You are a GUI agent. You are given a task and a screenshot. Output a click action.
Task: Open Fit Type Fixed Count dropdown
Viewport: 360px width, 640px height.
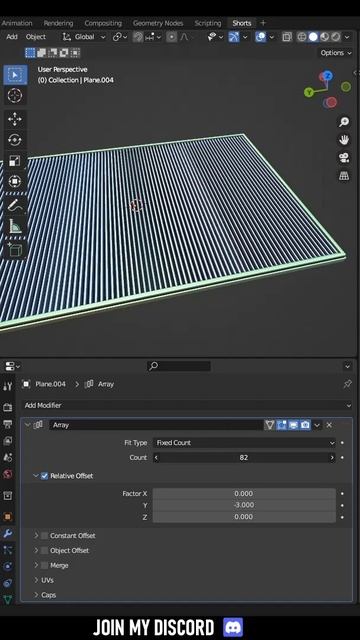click(244, 442)
